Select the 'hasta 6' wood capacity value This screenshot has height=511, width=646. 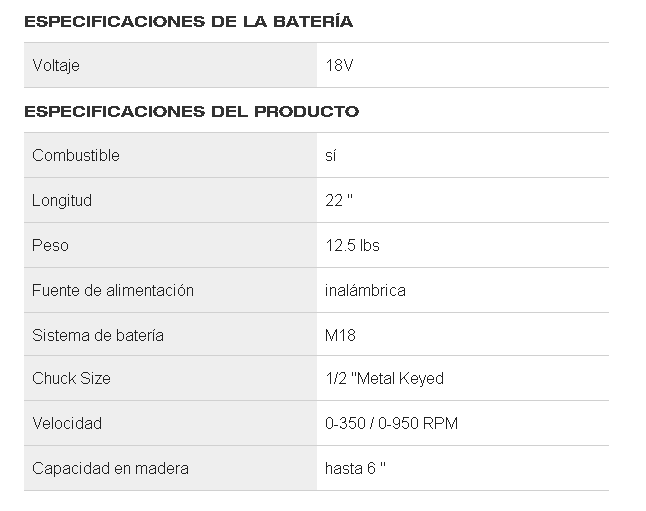click(x=355, y=468)
